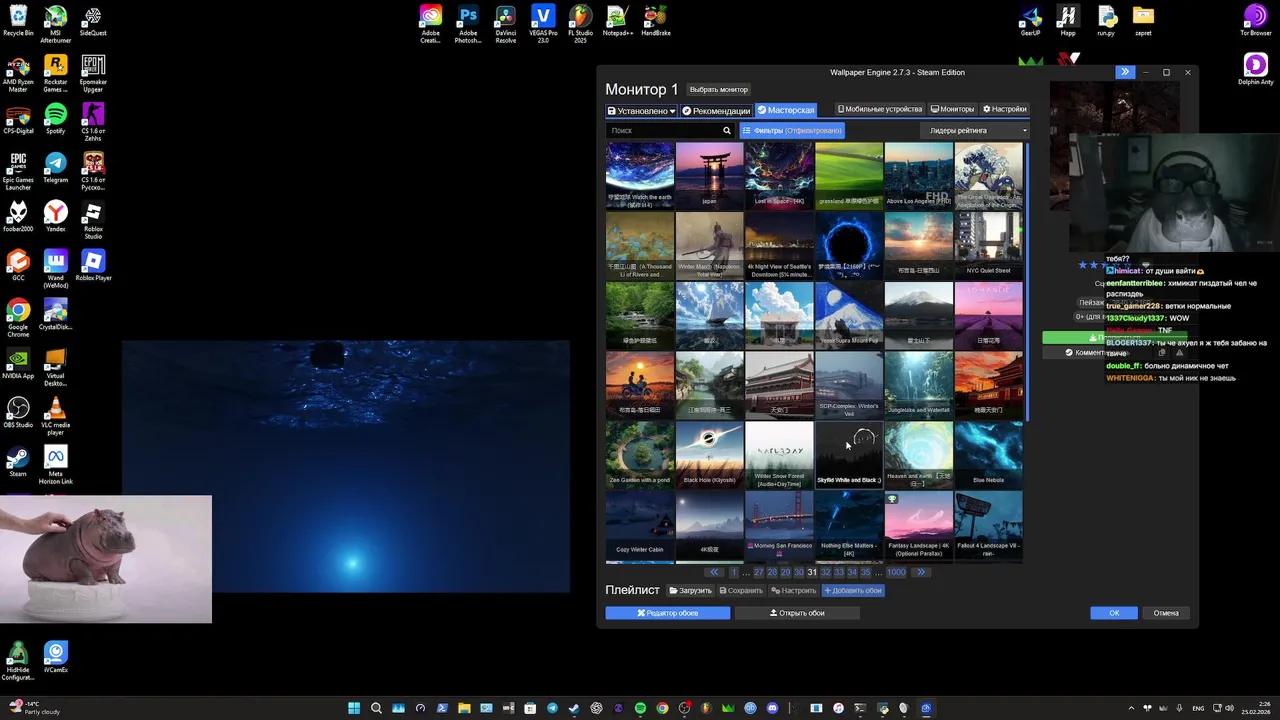Open HandBrake desktop icon
This screenshot has height=720, width=1280.
click(655, 22)
